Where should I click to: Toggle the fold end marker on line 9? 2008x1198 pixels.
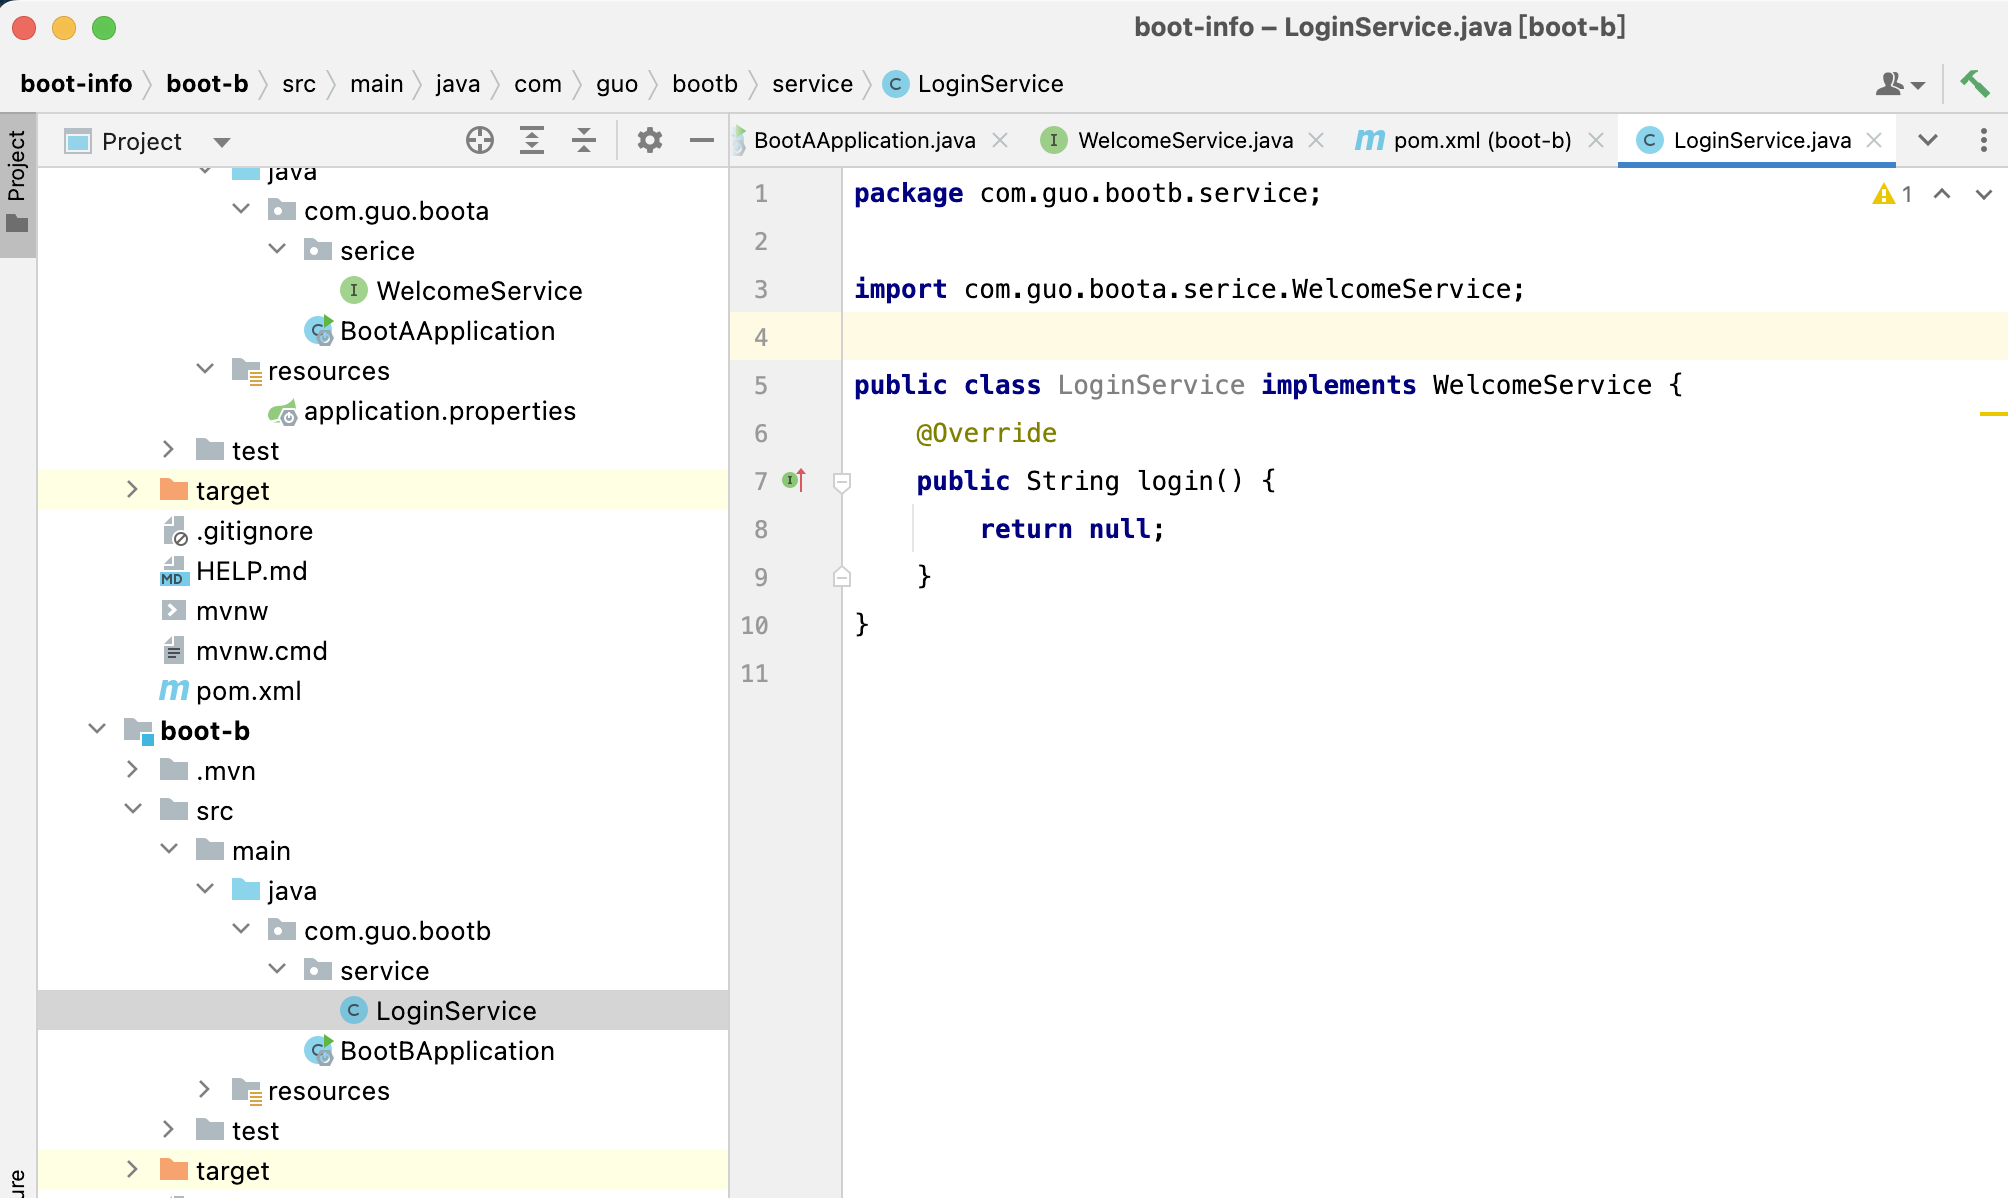(x=842, y=577)
